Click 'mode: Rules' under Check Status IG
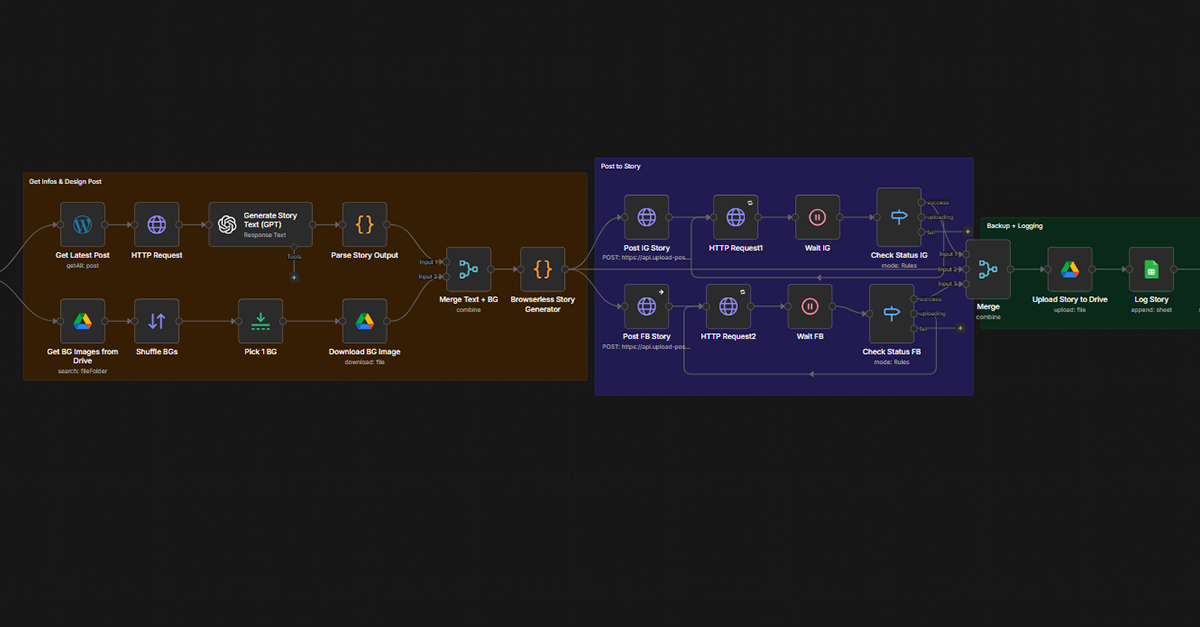 898,266
